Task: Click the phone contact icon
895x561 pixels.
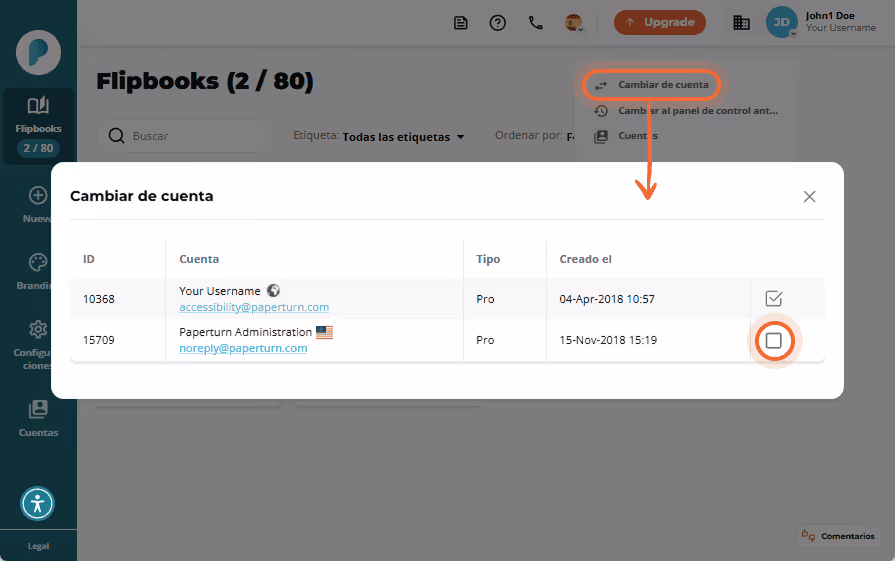Action: [535, 23]
